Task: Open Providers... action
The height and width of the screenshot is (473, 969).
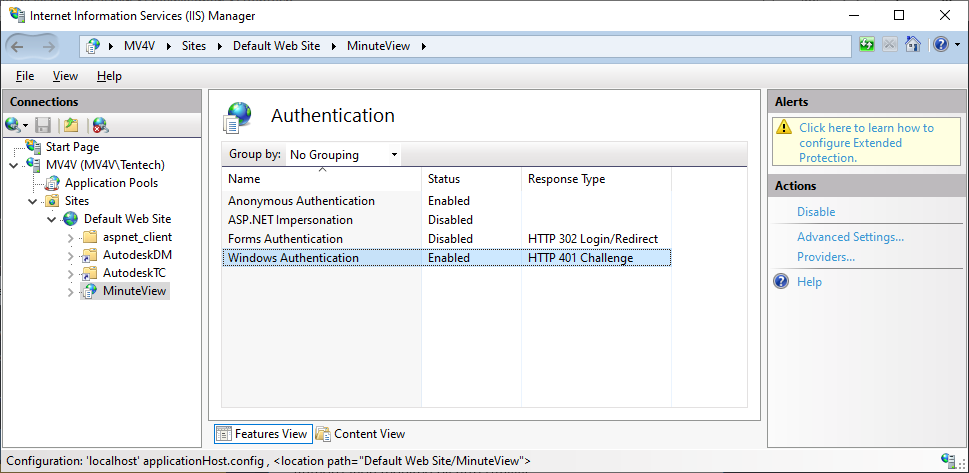Action: pyautogui.click(x=826, y=257)
